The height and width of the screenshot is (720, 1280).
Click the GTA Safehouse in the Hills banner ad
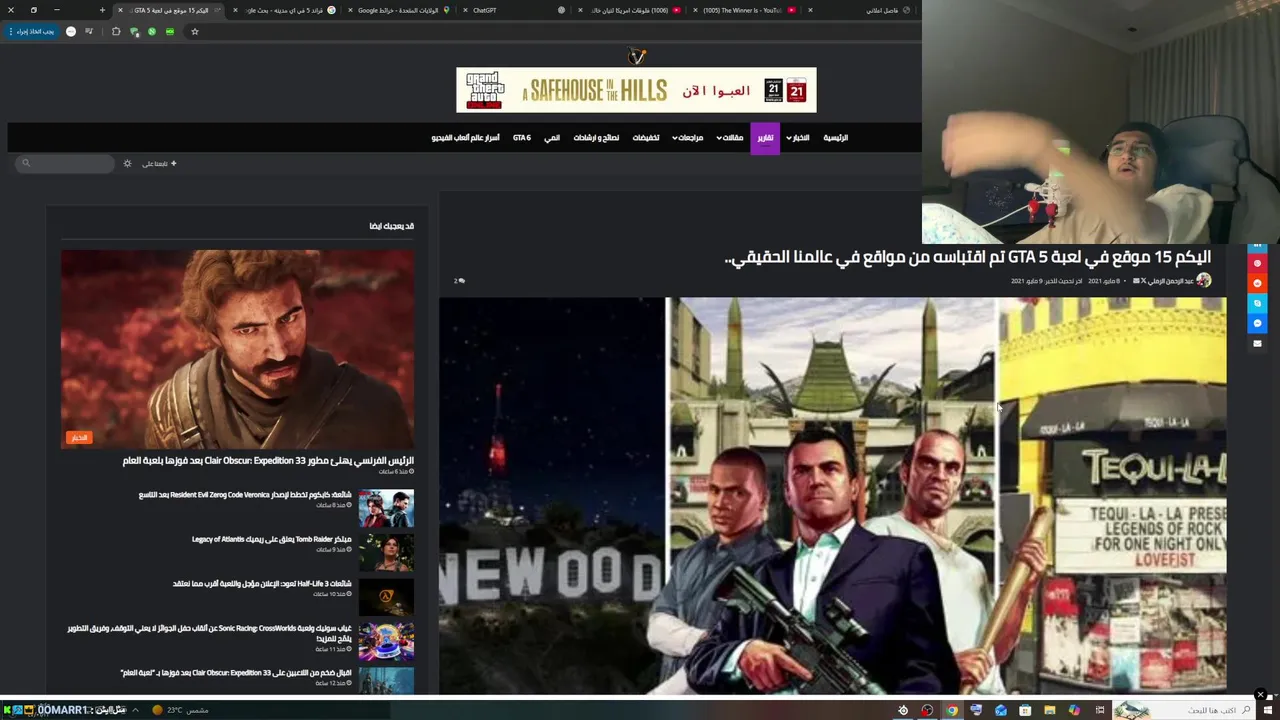pos(636,90)
